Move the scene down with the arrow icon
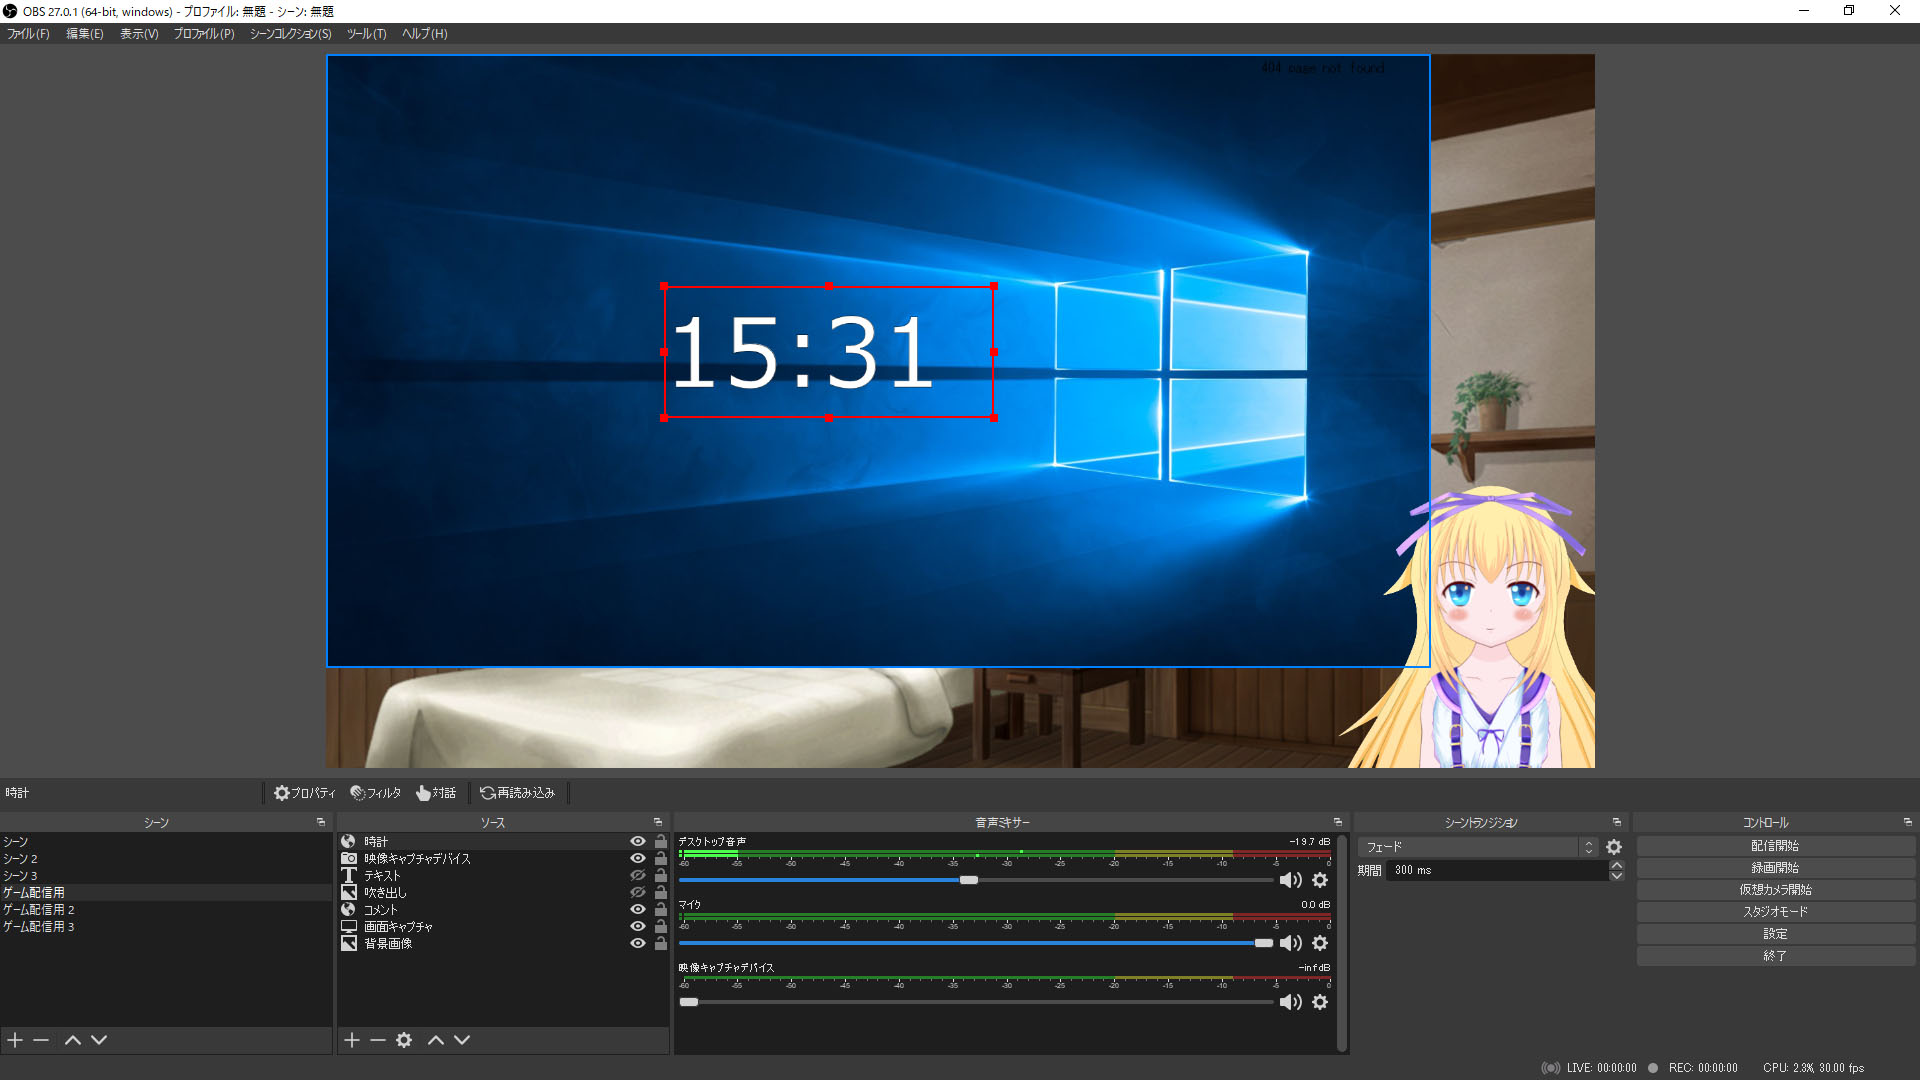The image size is (1920, 1080). click(x=99, y=1040)
